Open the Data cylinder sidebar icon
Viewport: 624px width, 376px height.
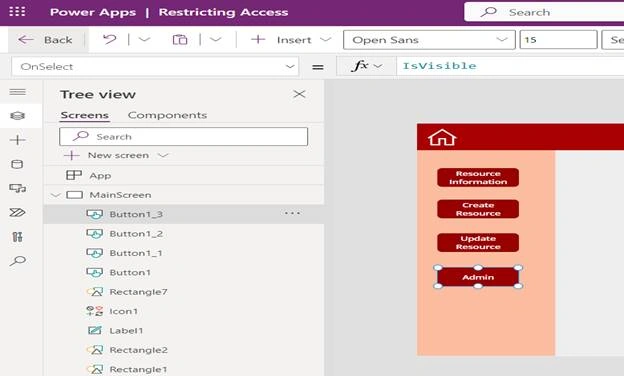(18, 164)
